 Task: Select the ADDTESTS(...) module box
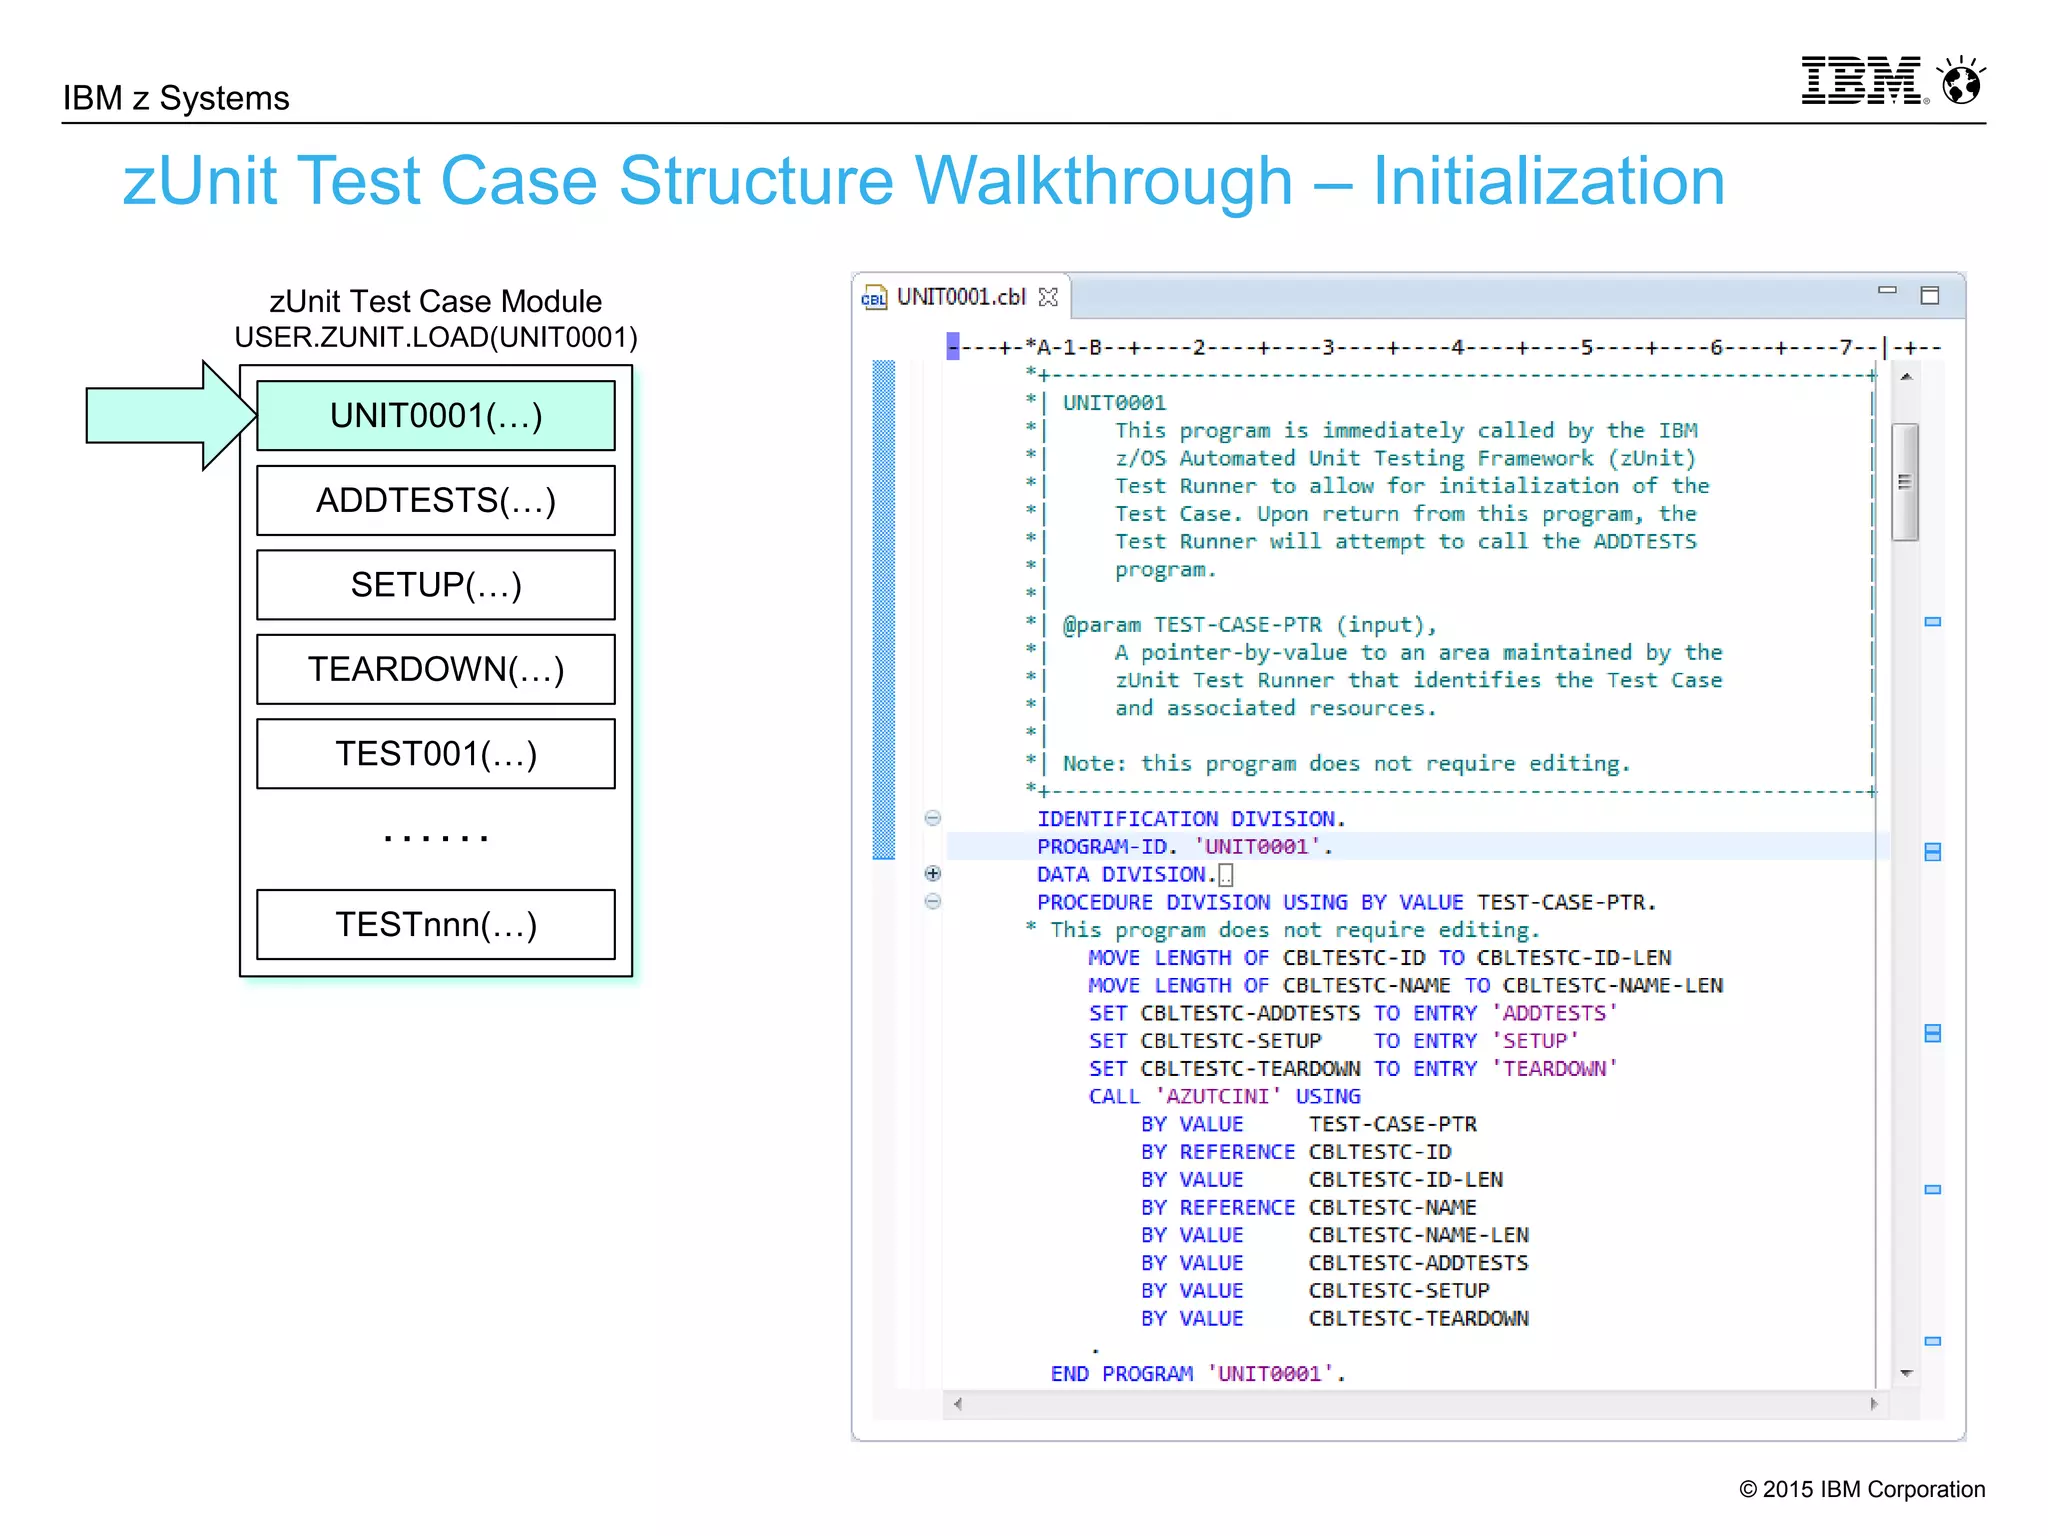point(436,500)
